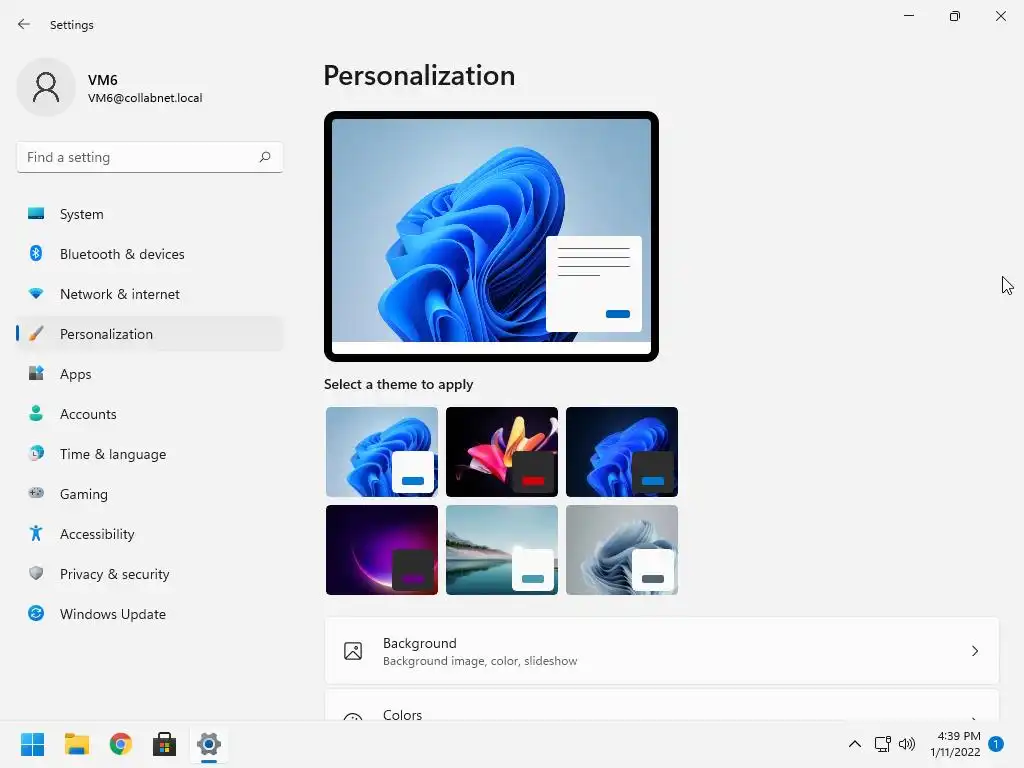Open the Colors settings row

[x=662, y=706]
